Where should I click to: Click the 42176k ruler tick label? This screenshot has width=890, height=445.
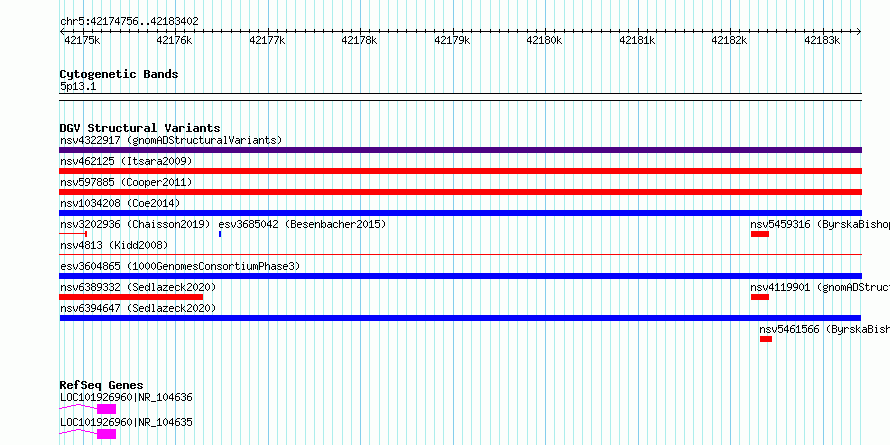(175, 40)
